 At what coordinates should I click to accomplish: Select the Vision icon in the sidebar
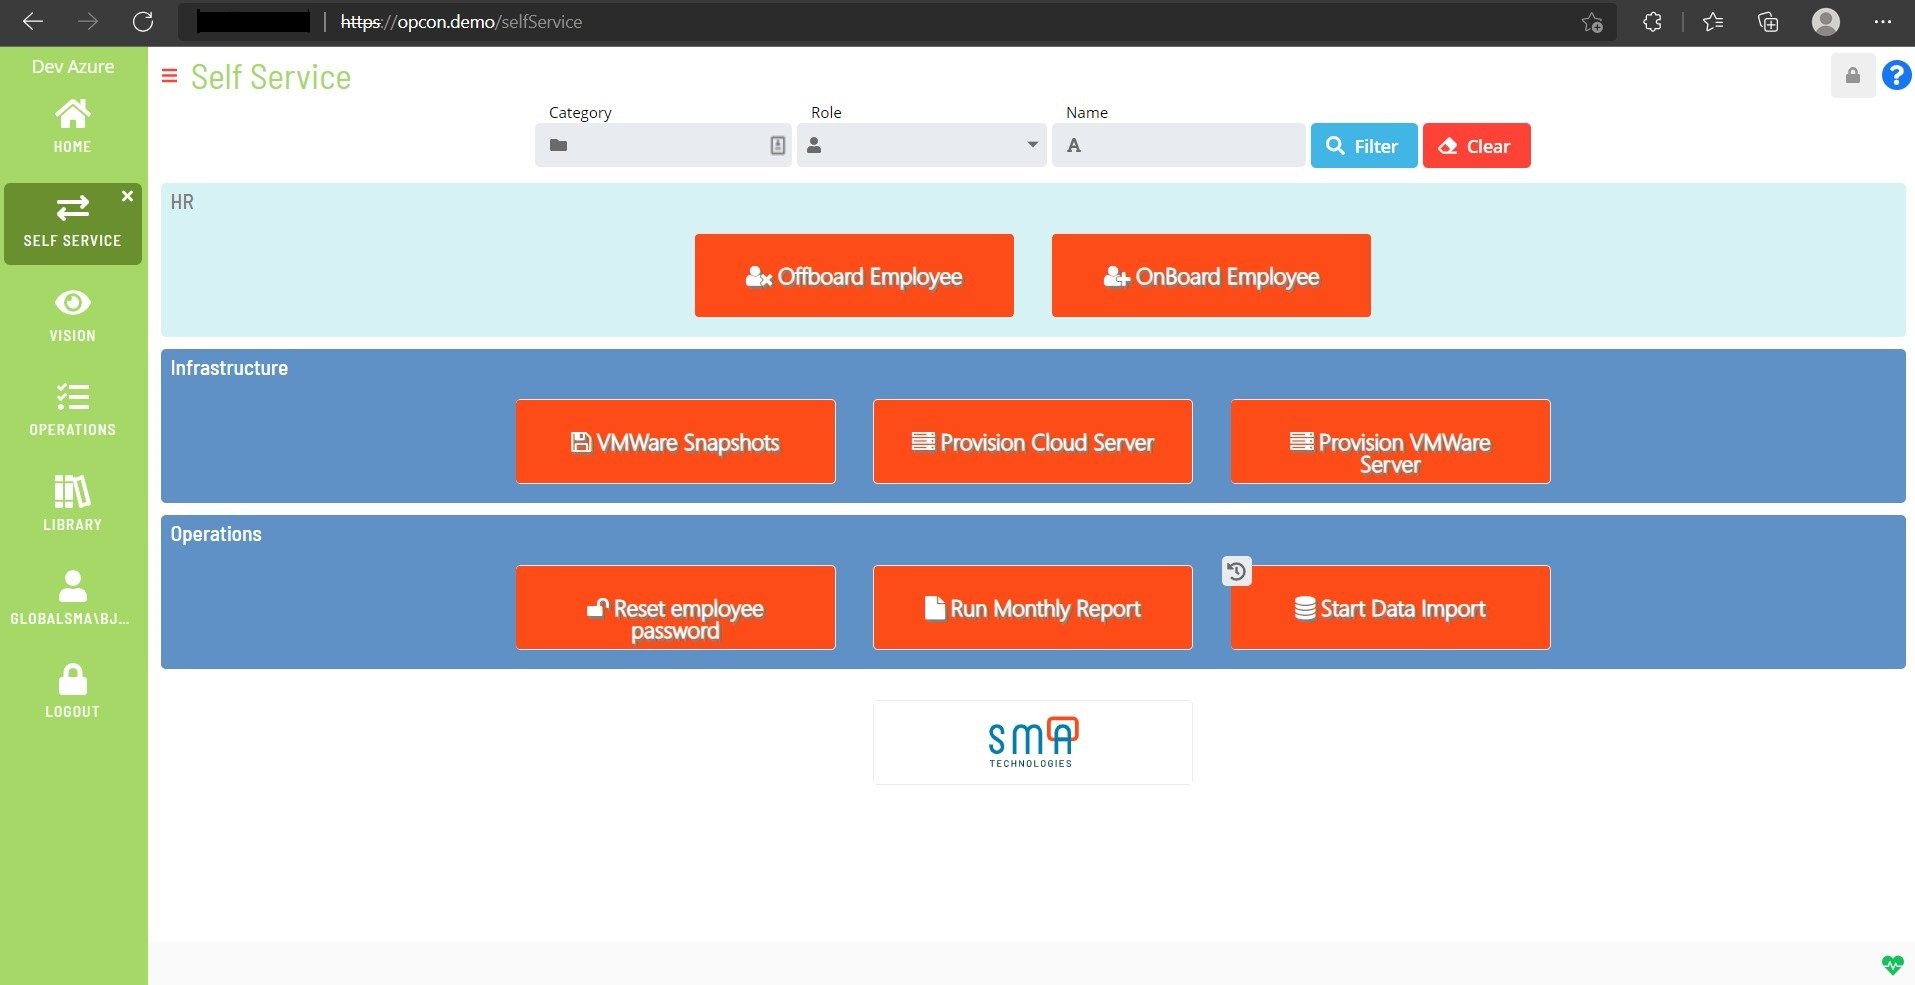[71, 312]
